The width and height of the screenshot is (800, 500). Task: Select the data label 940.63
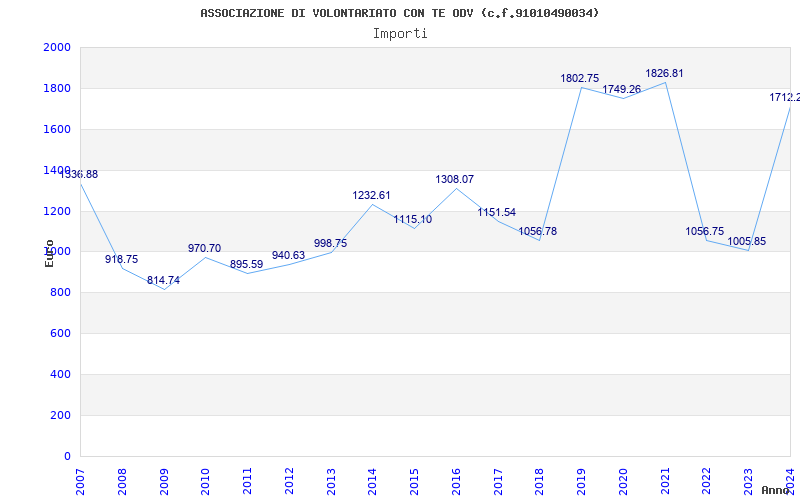[x=288, y=255]
